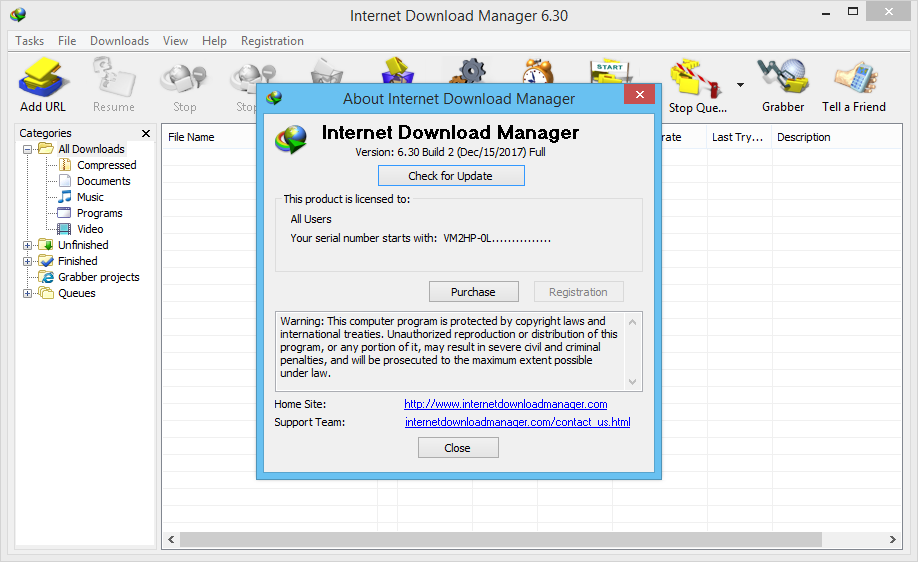Click the Resume toolbar icon
918x562 pixels.
[x=114, y=77]
